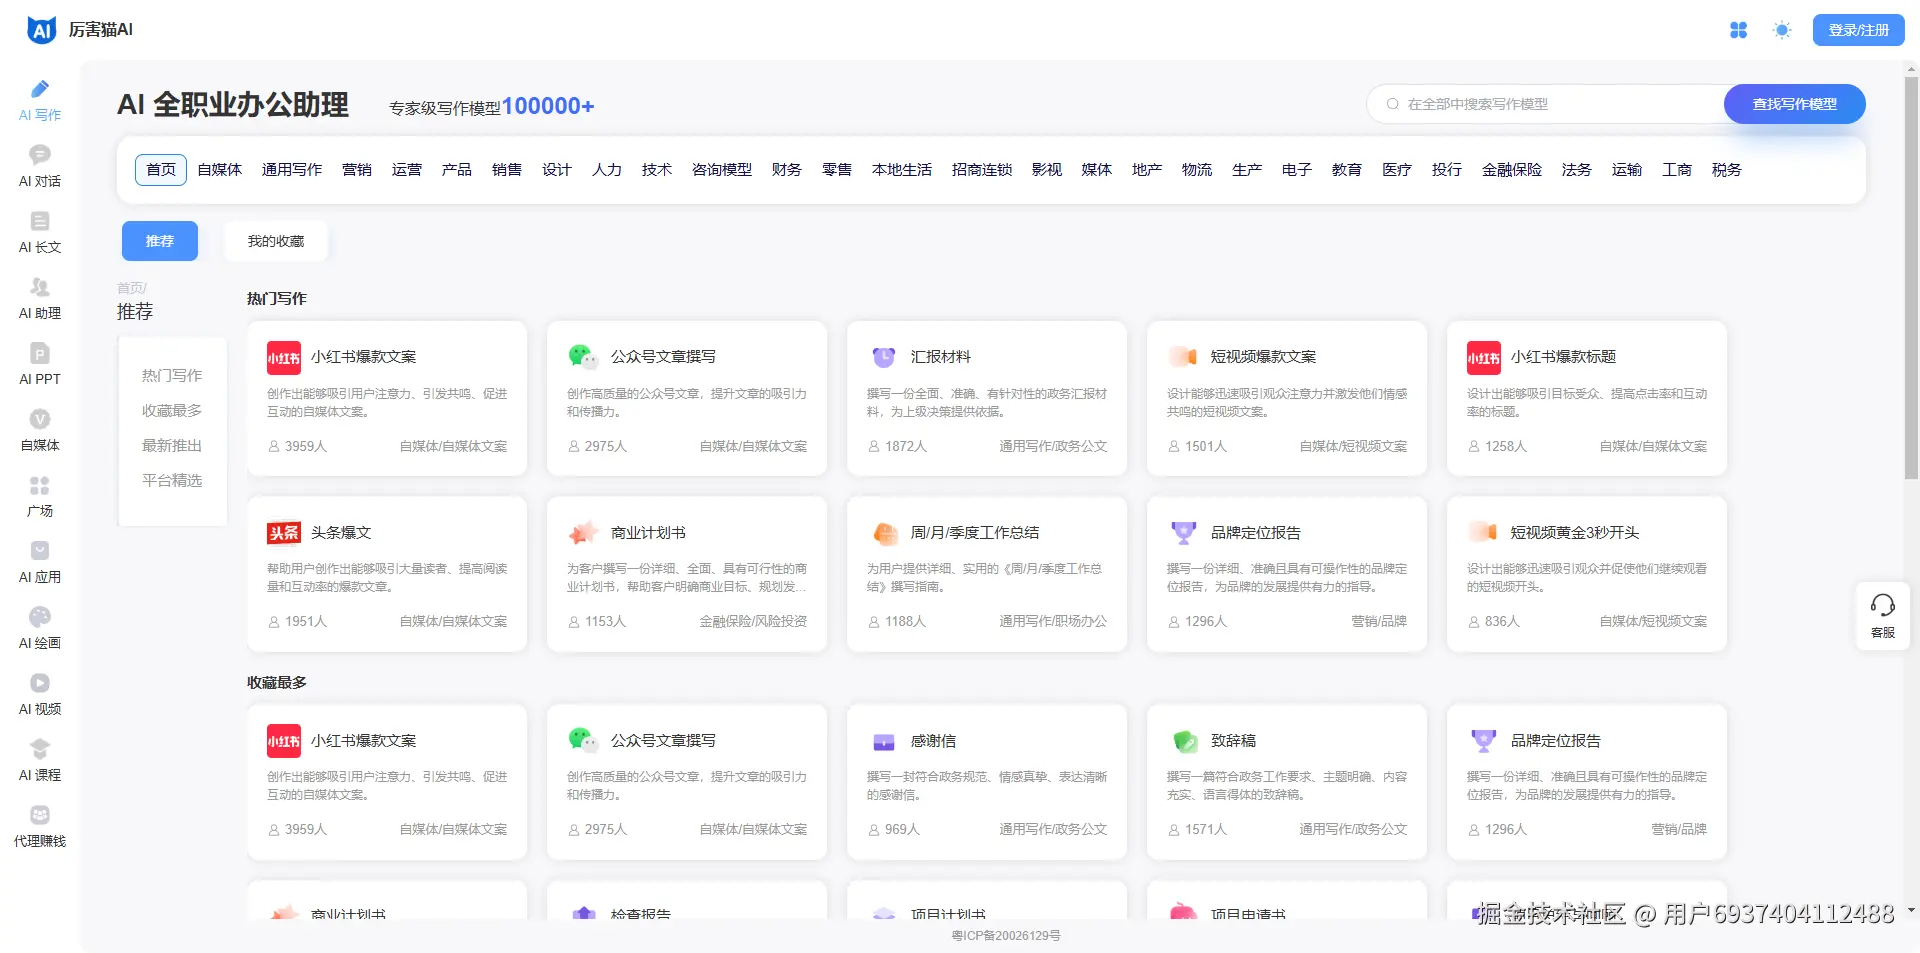Click the search box for writing models
1920x953 pixels.
tap(1546, 104)
